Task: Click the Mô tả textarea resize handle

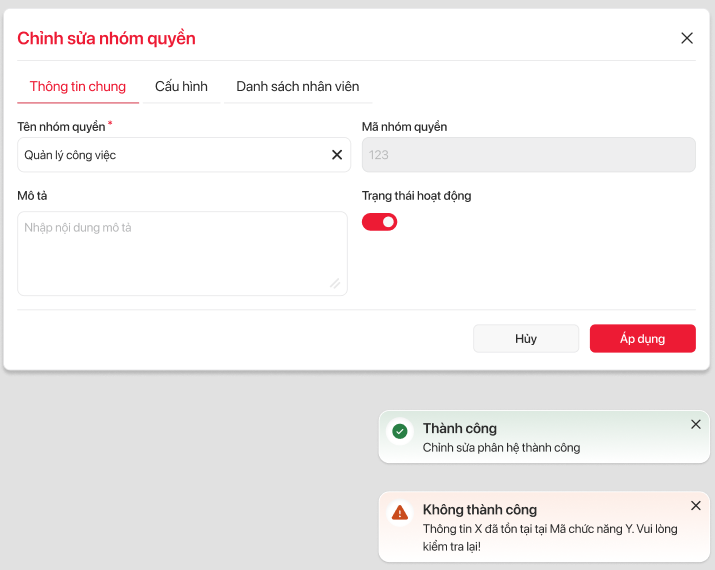Action: (335, 284)
